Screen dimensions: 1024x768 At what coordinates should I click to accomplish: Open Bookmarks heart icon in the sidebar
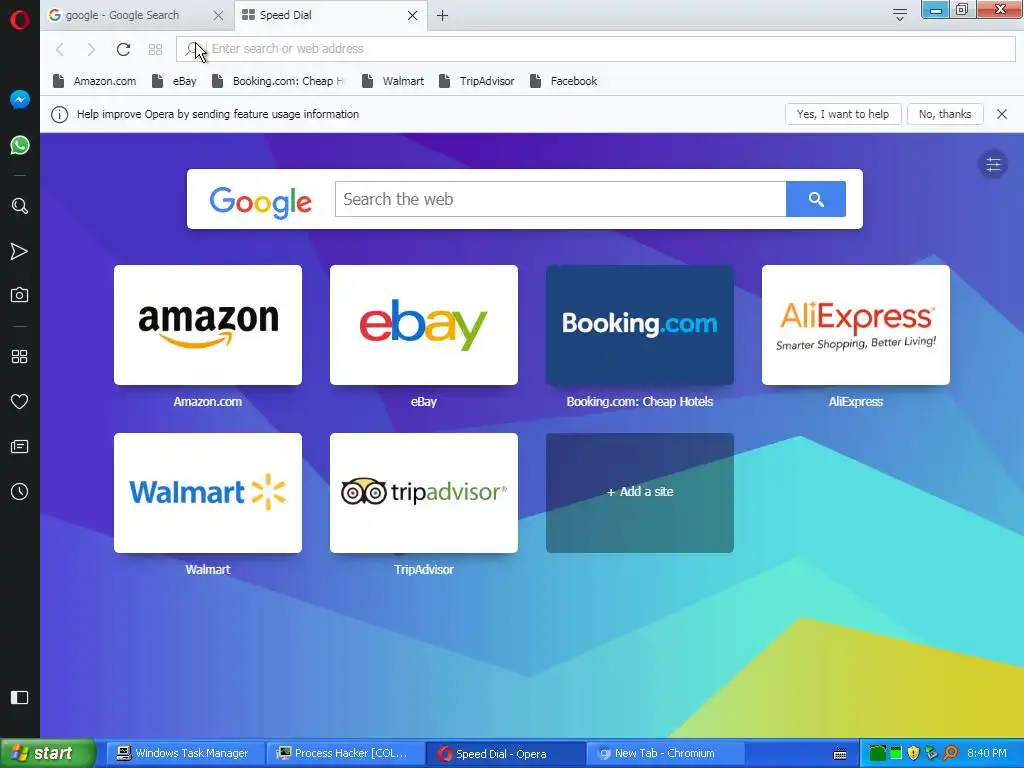(20, 402)
